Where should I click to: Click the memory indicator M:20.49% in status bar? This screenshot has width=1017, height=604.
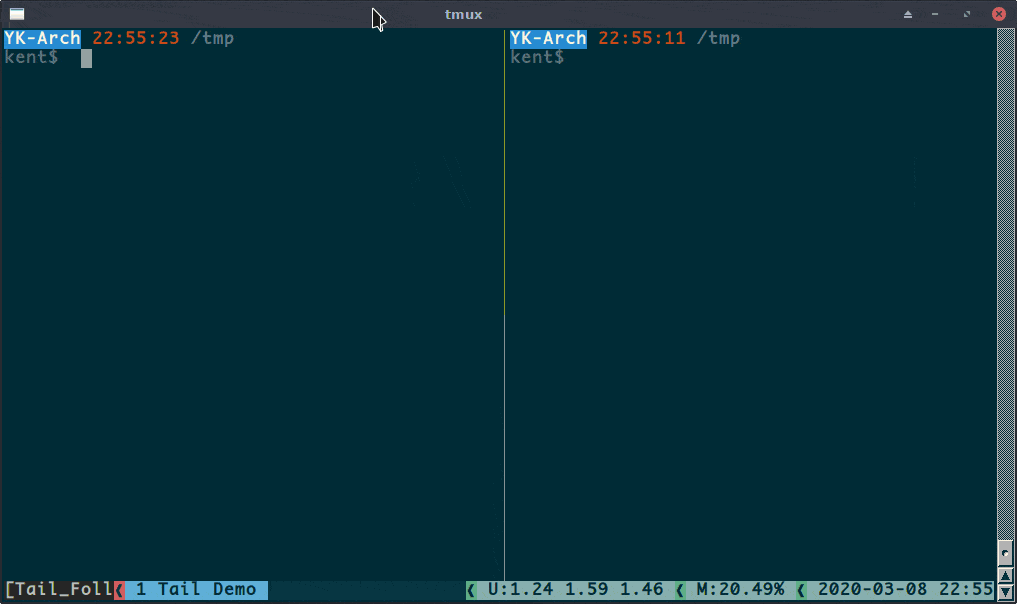tap(741, 590)
